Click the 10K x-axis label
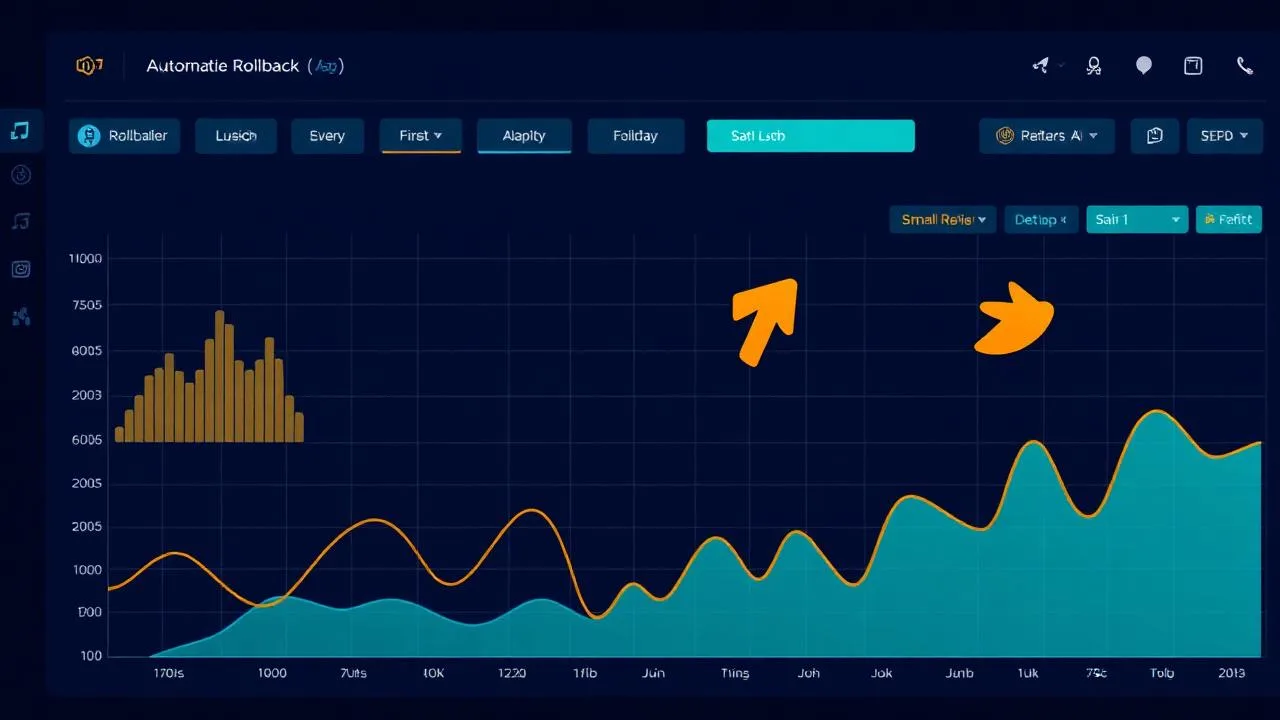Viewport: 1280px width, 720px height. pos(433,673)
